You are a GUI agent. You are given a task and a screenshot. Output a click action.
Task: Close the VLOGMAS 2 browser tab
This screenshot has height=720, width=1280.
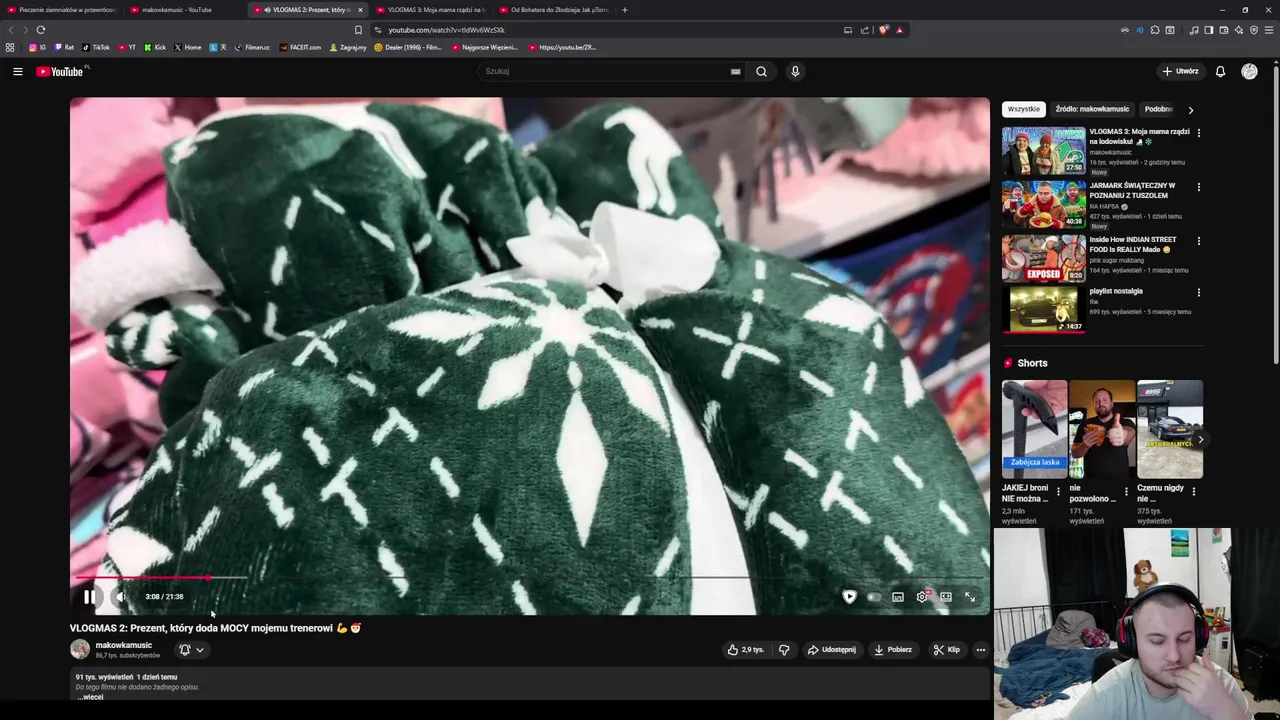[x=361, y=10]
